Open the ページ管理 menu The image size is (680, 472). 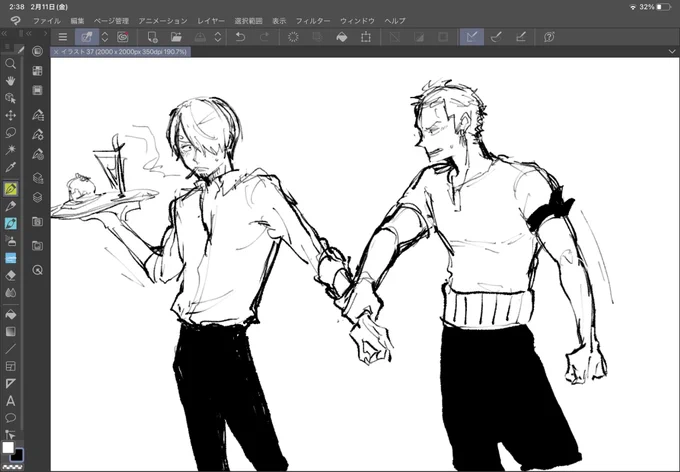pyautogui.click(x=111, y=20)
